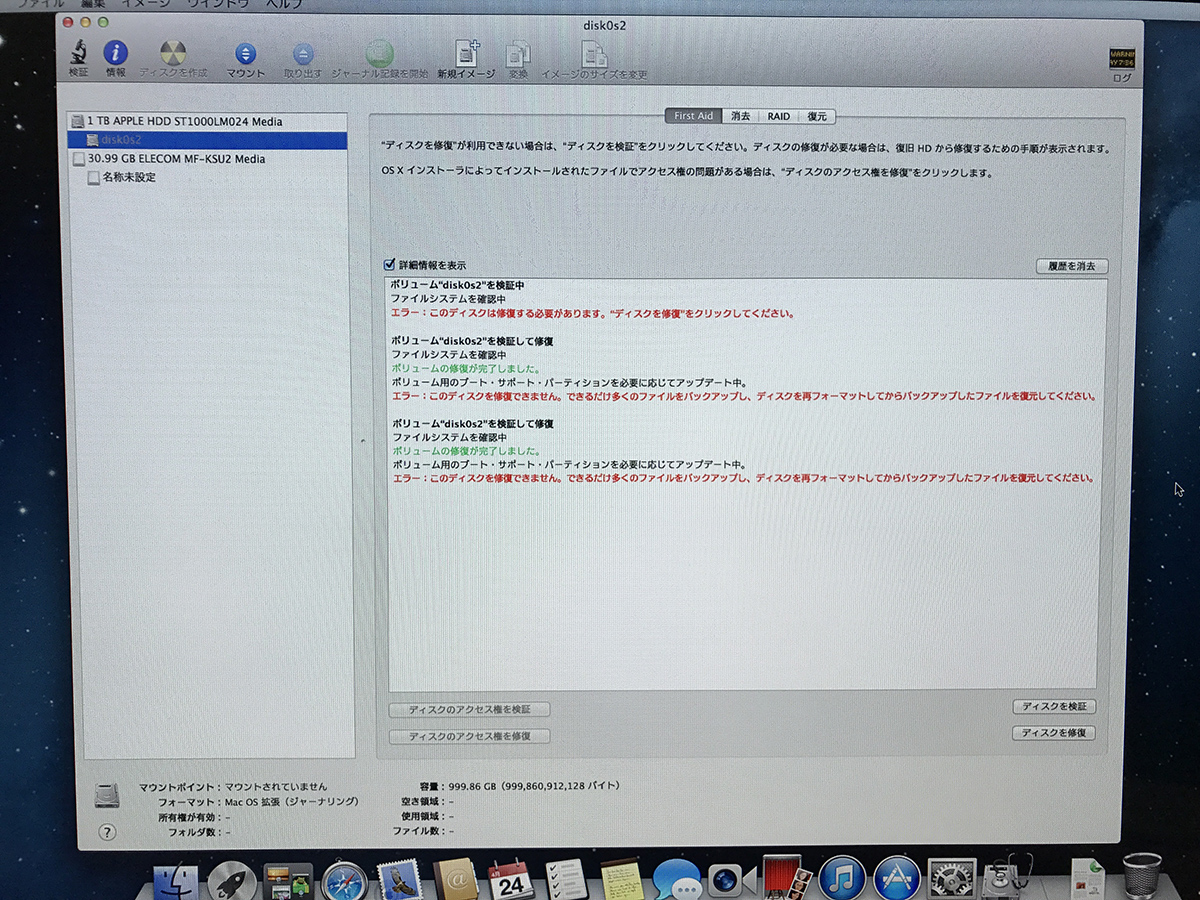Click イメージのサイズを変更 (Resize Image) toolbar icon
The height and width of the screenshot is (900, 1200).
tap(594, 56)
